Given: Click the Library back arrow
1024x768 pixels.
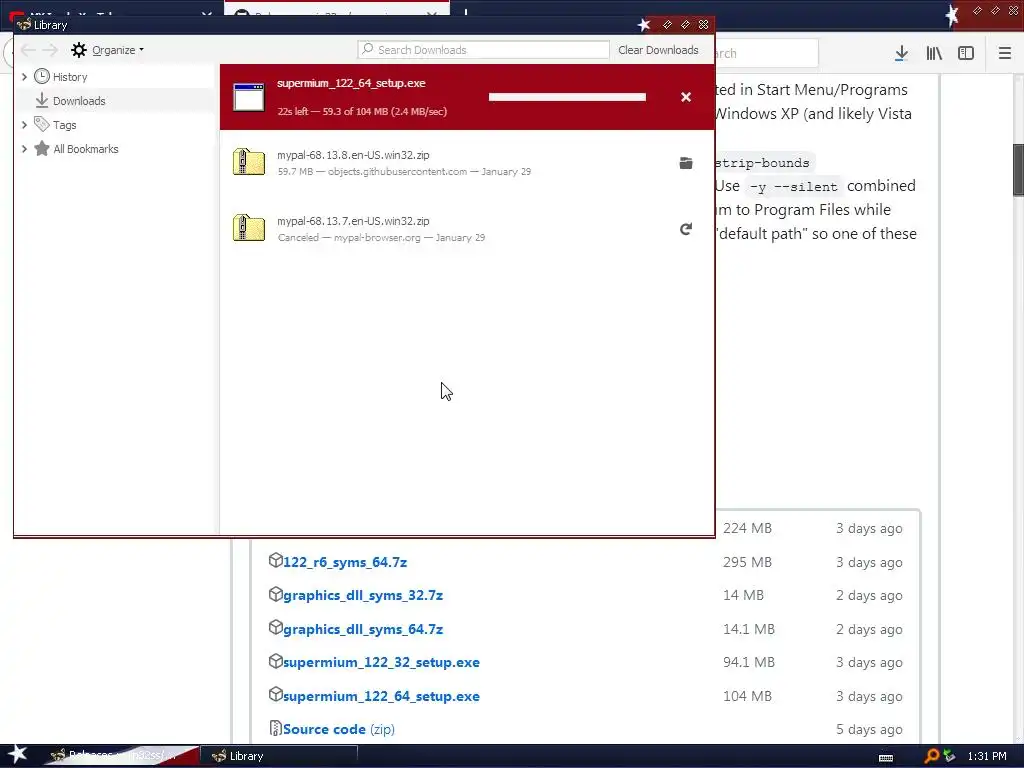Looking at the screenshot, I should pos(27,50).
